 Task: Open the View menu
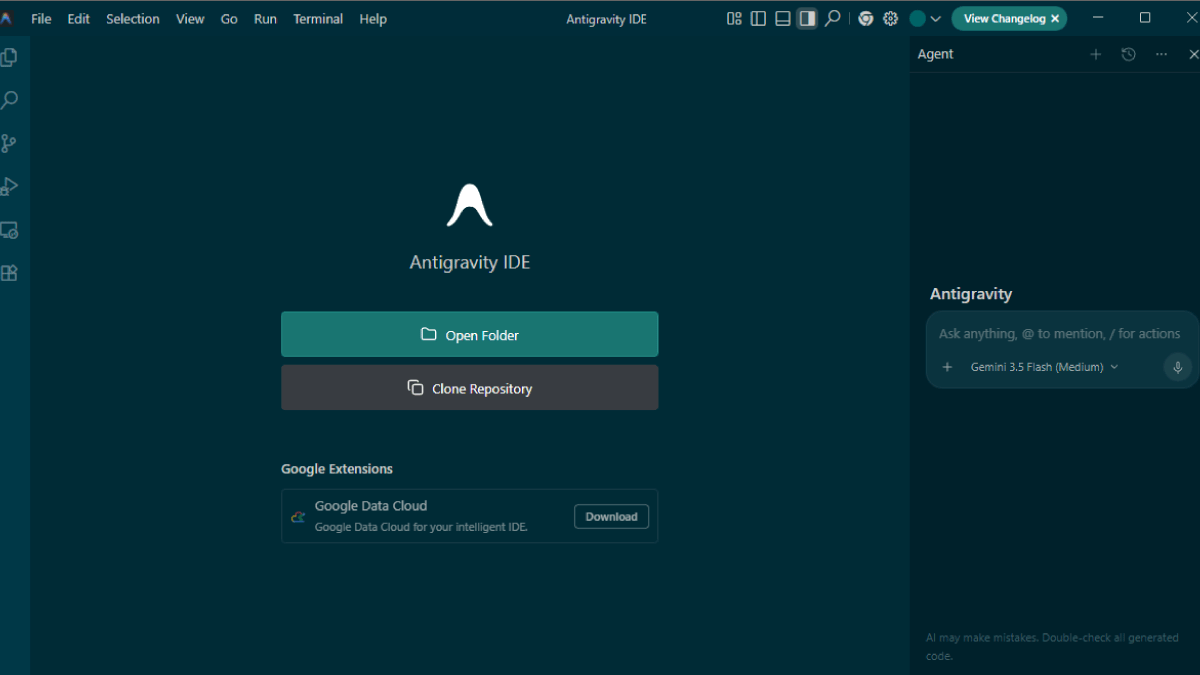[190, 19]
